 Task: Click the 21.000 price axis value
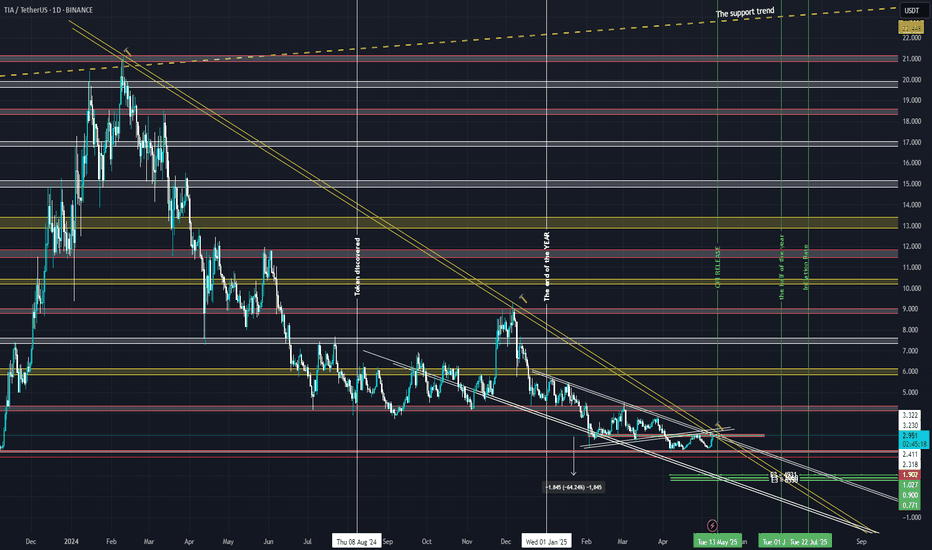point(911,59)
